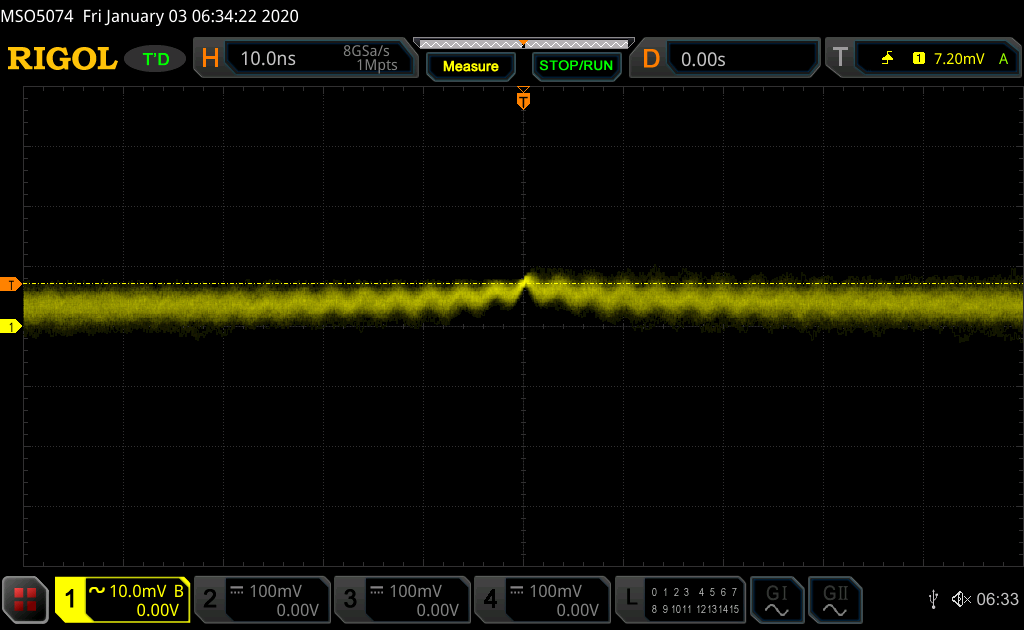Viewport: 1024px width, 630px height.
Task: Toggle channel 4 on
Action: pyautogui.click(x=490, y=599)
